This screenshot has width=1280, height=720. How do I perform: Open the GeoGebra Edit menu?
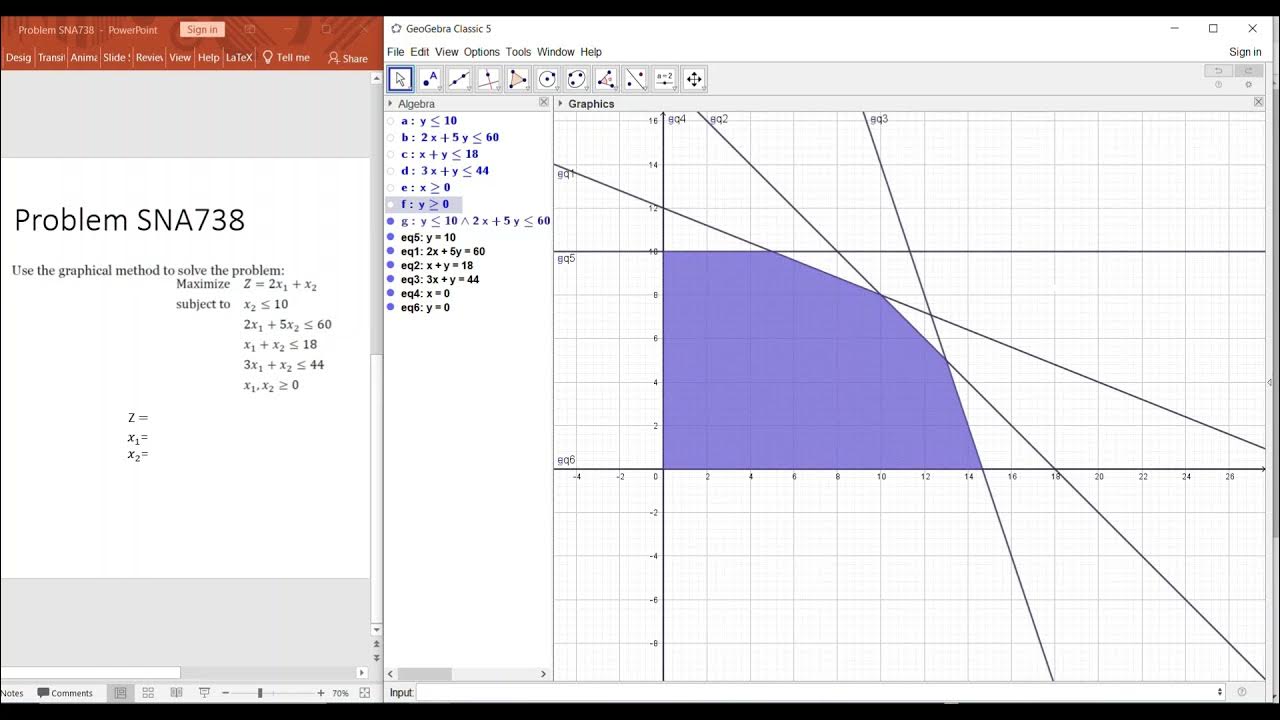click(420, 52)
